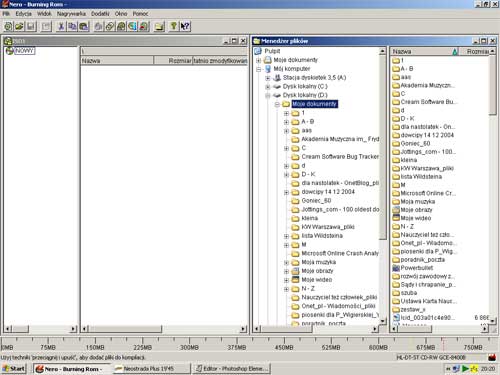Click the Paste toolbar icon

point(83,26)
